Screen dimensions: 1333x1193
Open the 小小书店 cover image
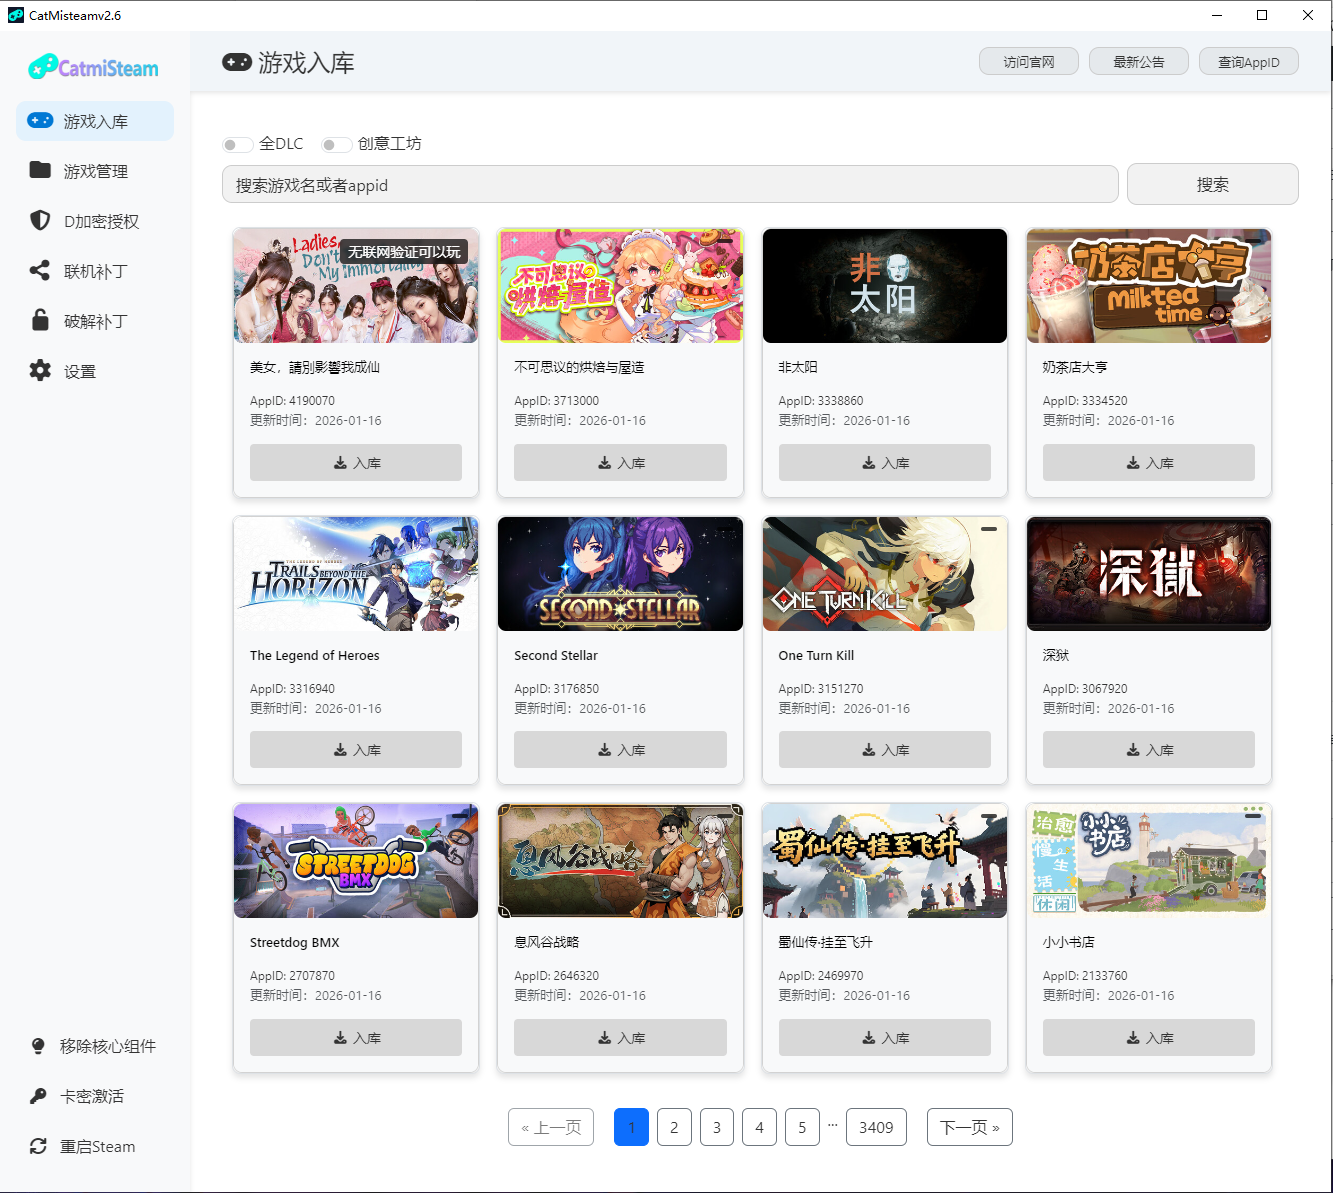[x=1149, y=861]
